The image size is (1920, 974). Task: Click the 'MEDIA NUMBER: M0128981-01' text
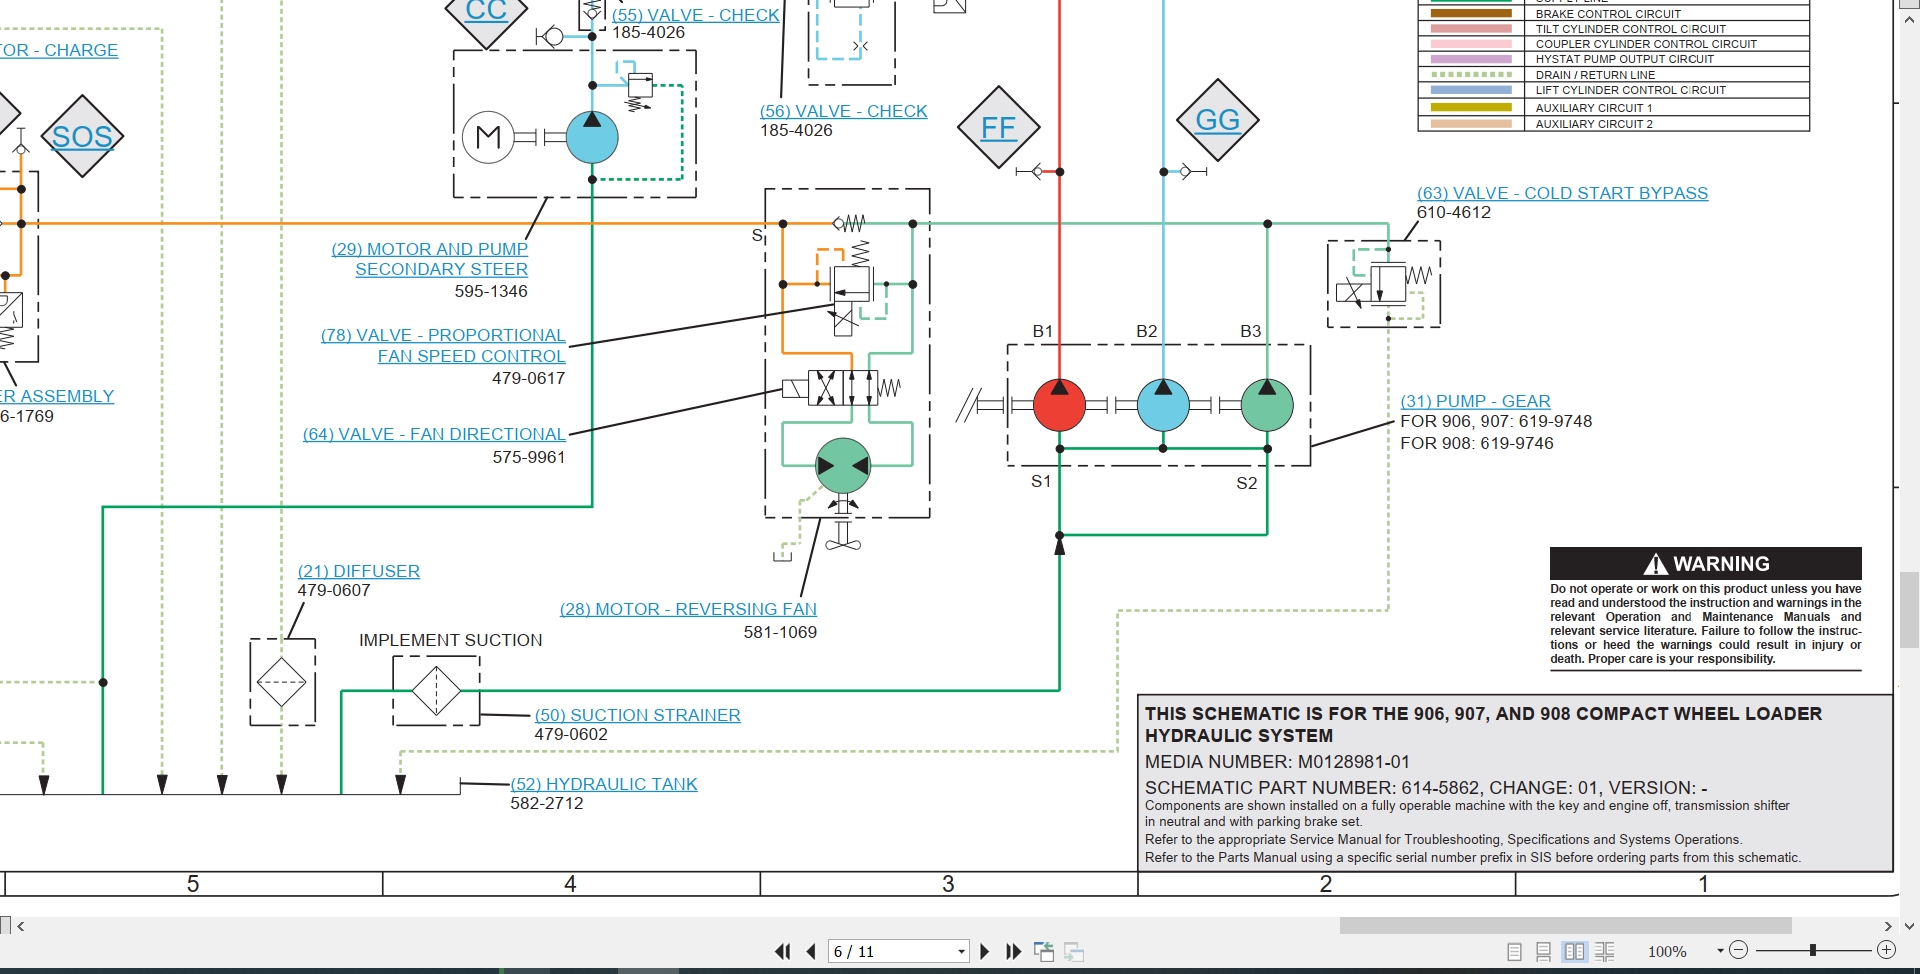(1277, 762)
